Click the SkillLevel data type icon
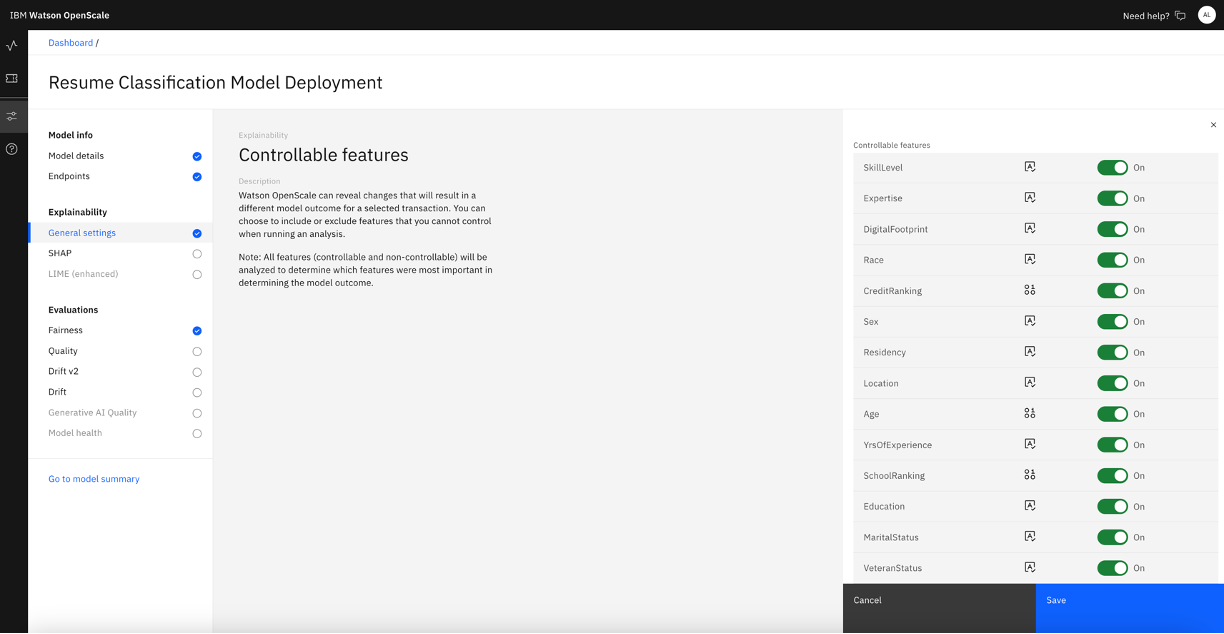Viewport: 1224px width, 634px height. pos(1030,167)
